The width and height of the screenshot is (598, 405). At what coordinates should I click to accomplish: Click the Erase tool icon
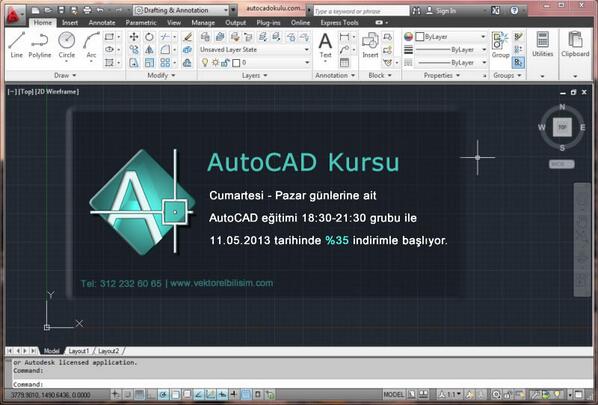click(187, 37)
